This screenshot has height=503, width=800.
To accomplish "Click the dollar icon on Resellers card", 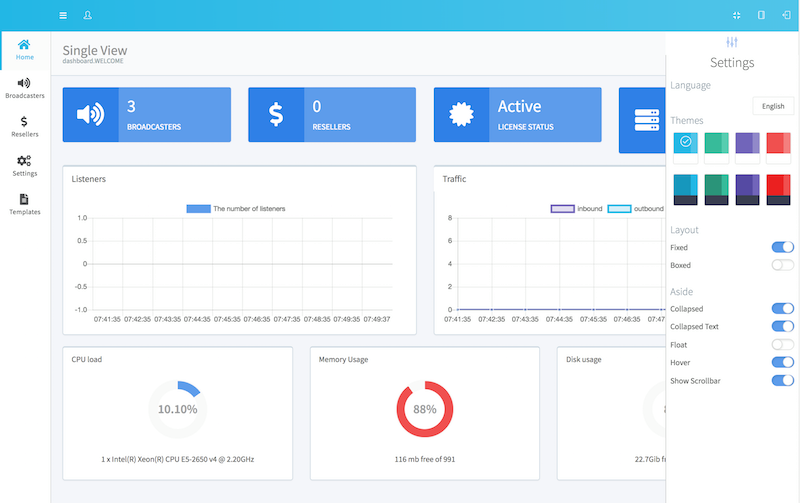I will [276, 114].
